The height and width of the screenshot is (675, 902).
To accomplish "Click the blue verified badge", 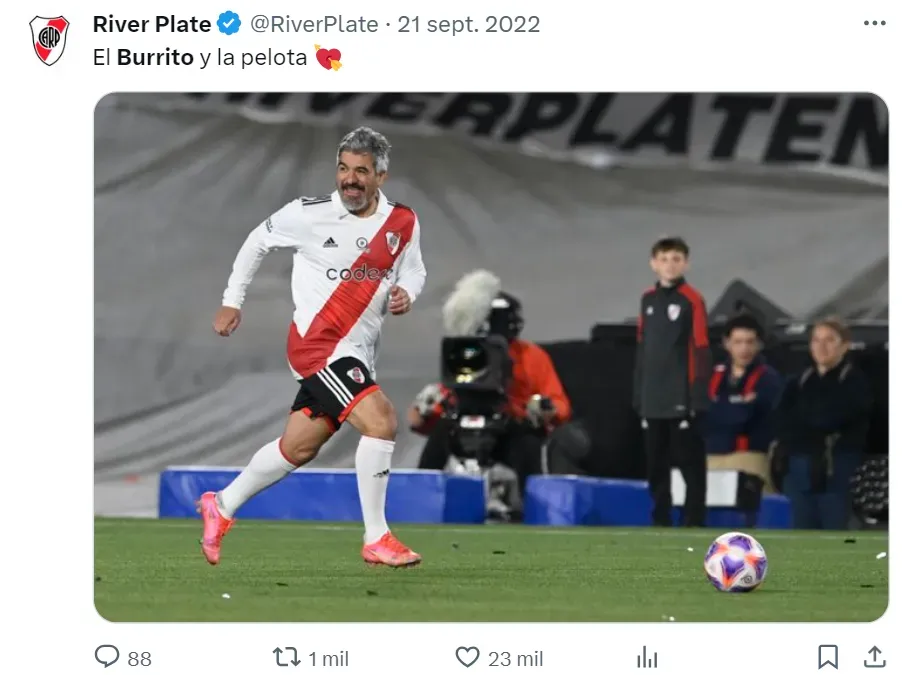I will click(x=229, y=24).
